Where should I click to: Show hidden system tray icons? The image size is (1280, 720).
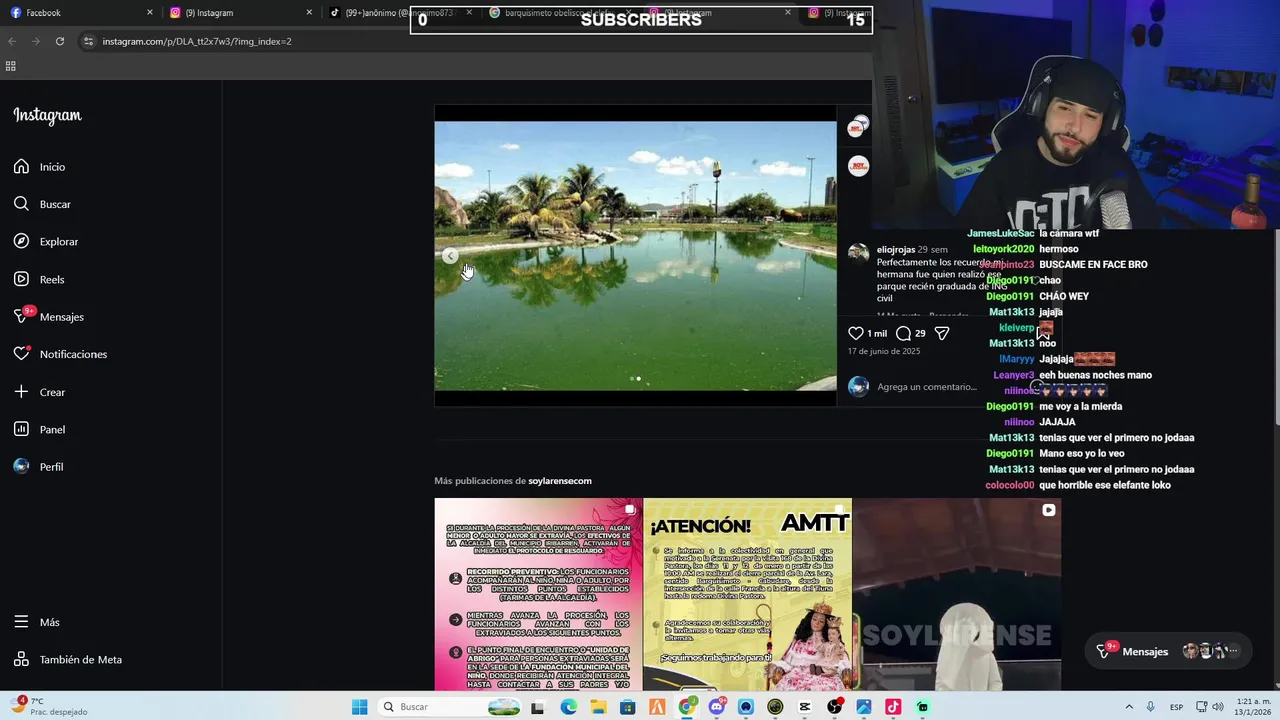(1129, 707)
